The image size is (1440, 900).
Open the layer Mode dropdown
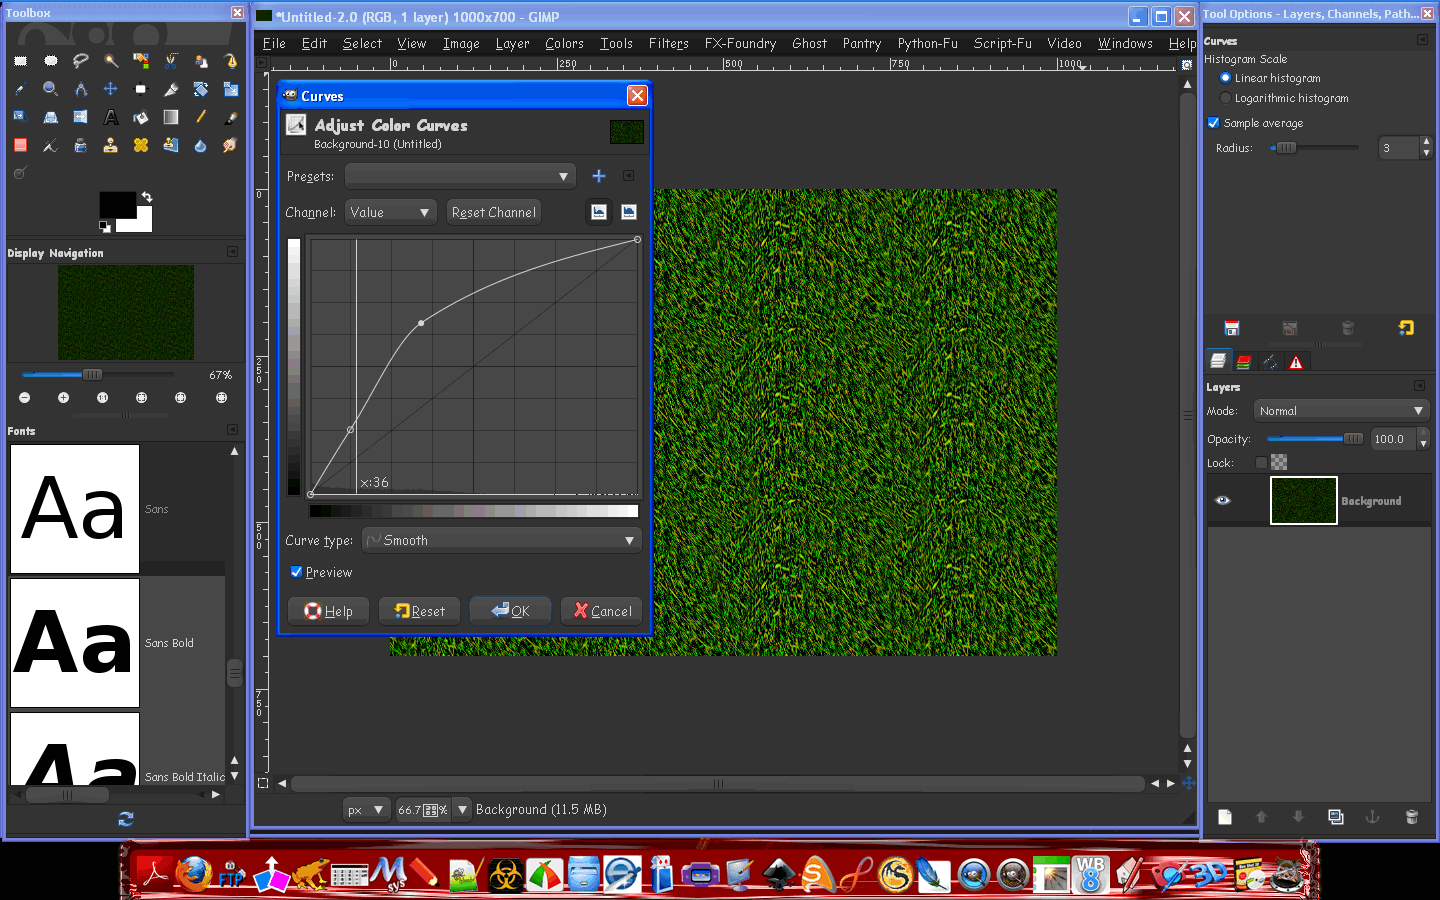click(x=1340, y=410)
